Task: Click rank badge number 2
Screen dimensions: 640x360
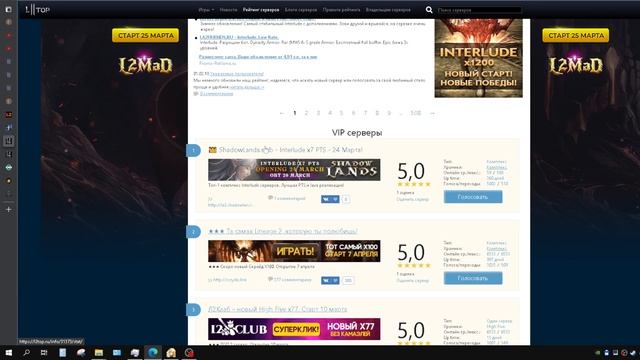Action: coord(193,231)
